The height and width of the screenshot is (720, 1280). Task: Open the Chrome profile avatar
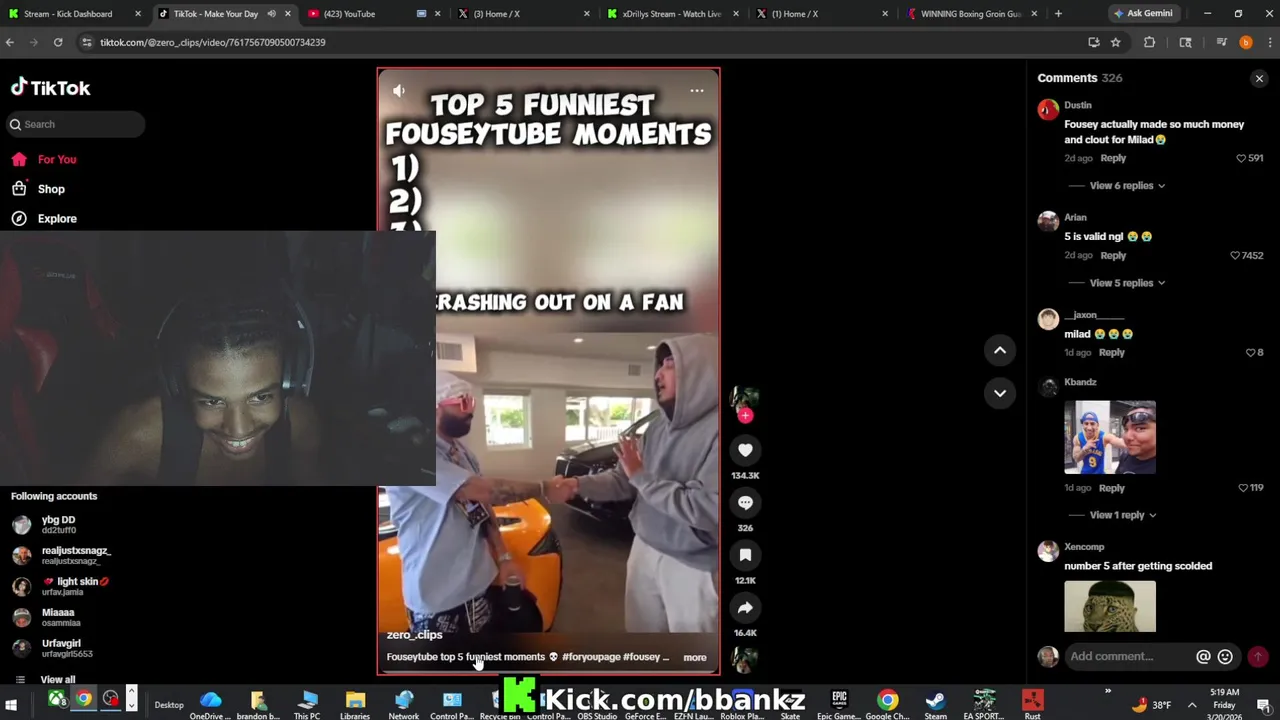[x=1245, y=42]
